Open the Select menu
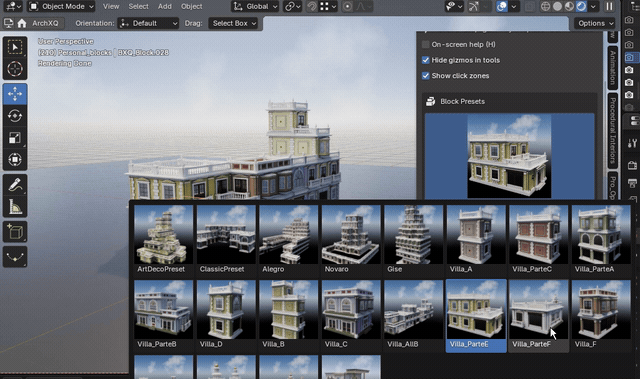The height and width of the screenshot is (379, 640). pos(138,7)
